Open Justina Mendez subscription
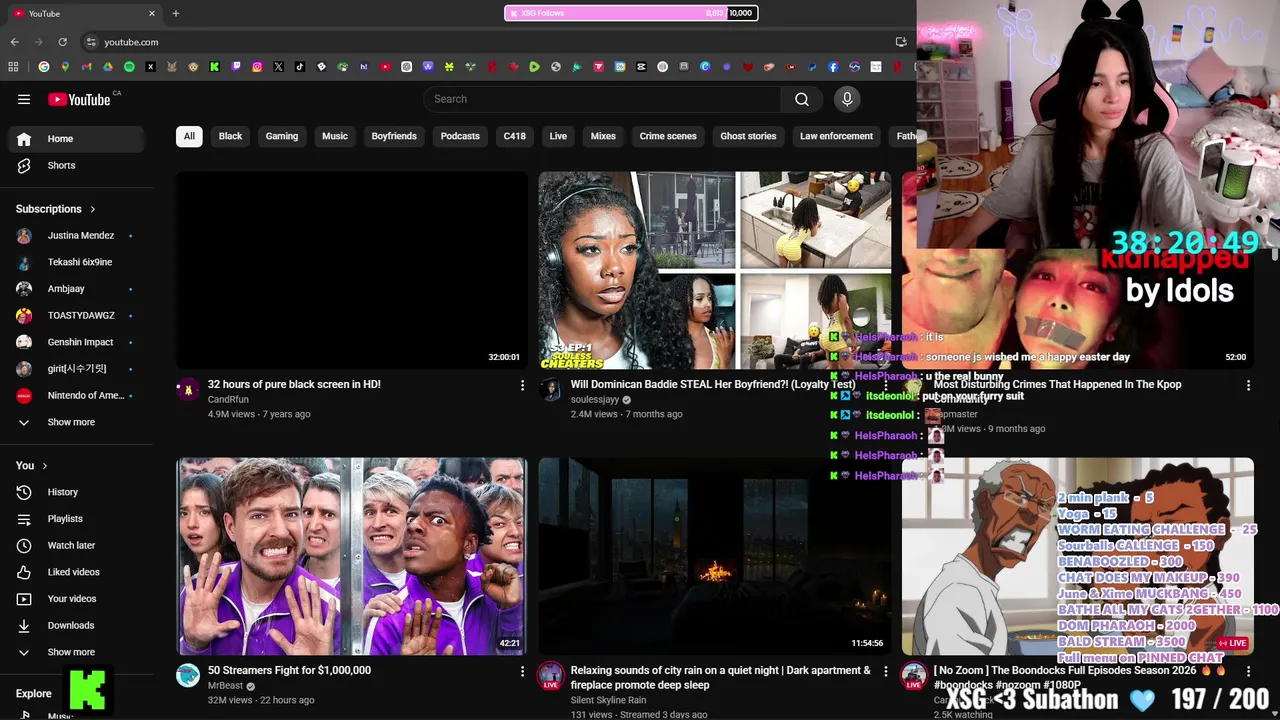Viewport: 1280px width, 720px height. coord(76,236)
